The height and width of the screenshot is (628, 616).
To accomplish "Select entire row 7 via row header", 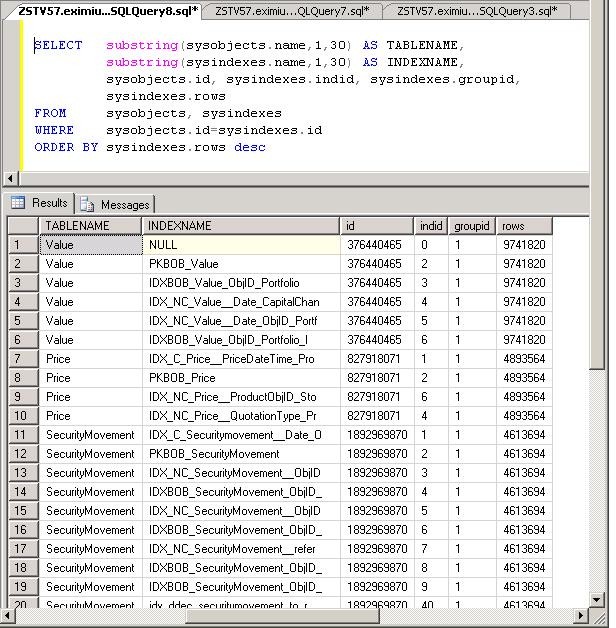I will pyautogui.click(x=20, y=359).
